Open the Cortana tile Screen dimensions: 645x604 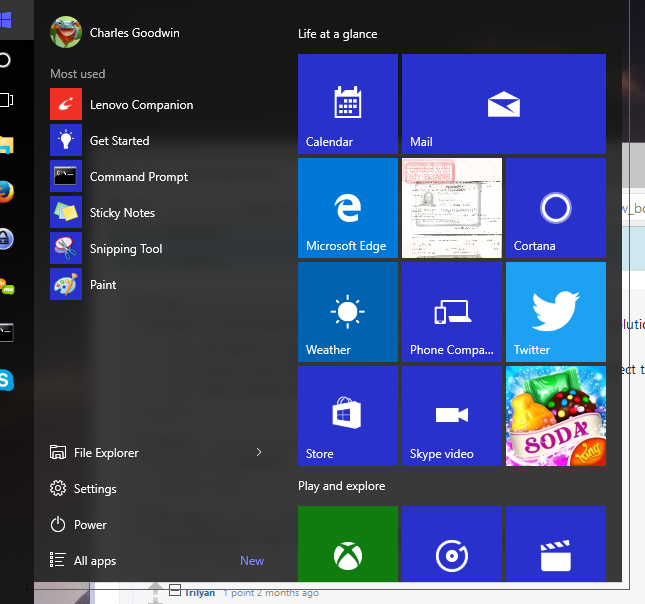click(x=556, y=208)
